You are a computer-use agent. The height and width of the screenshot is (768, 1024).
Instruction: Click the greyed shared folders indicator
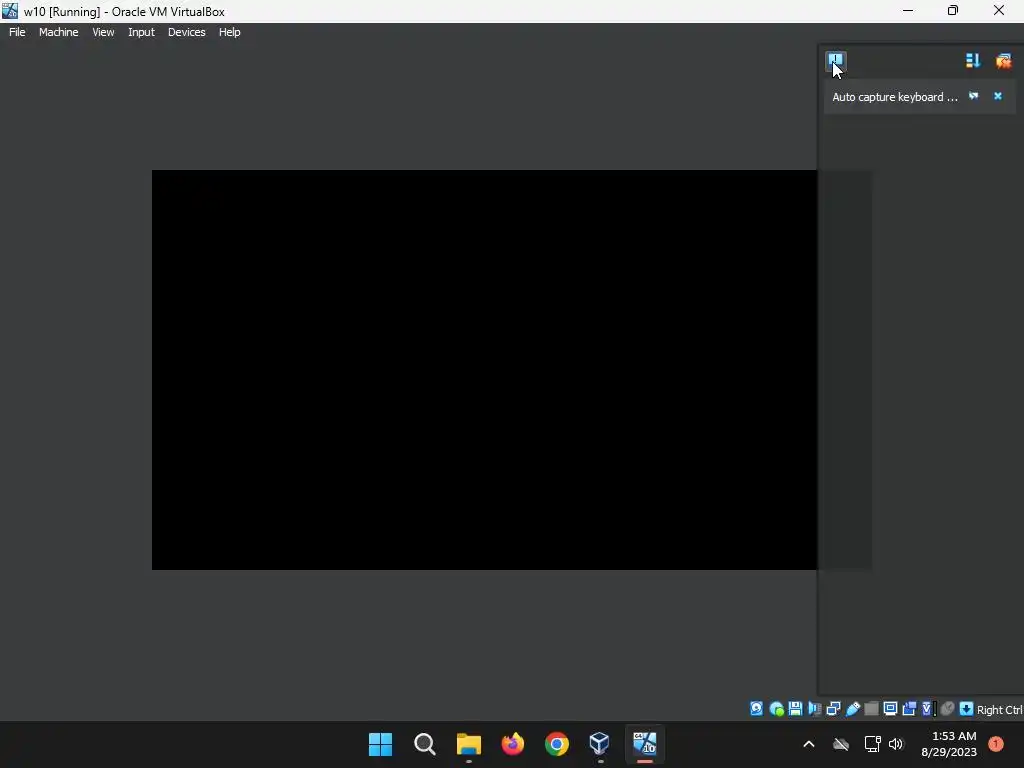871,709
